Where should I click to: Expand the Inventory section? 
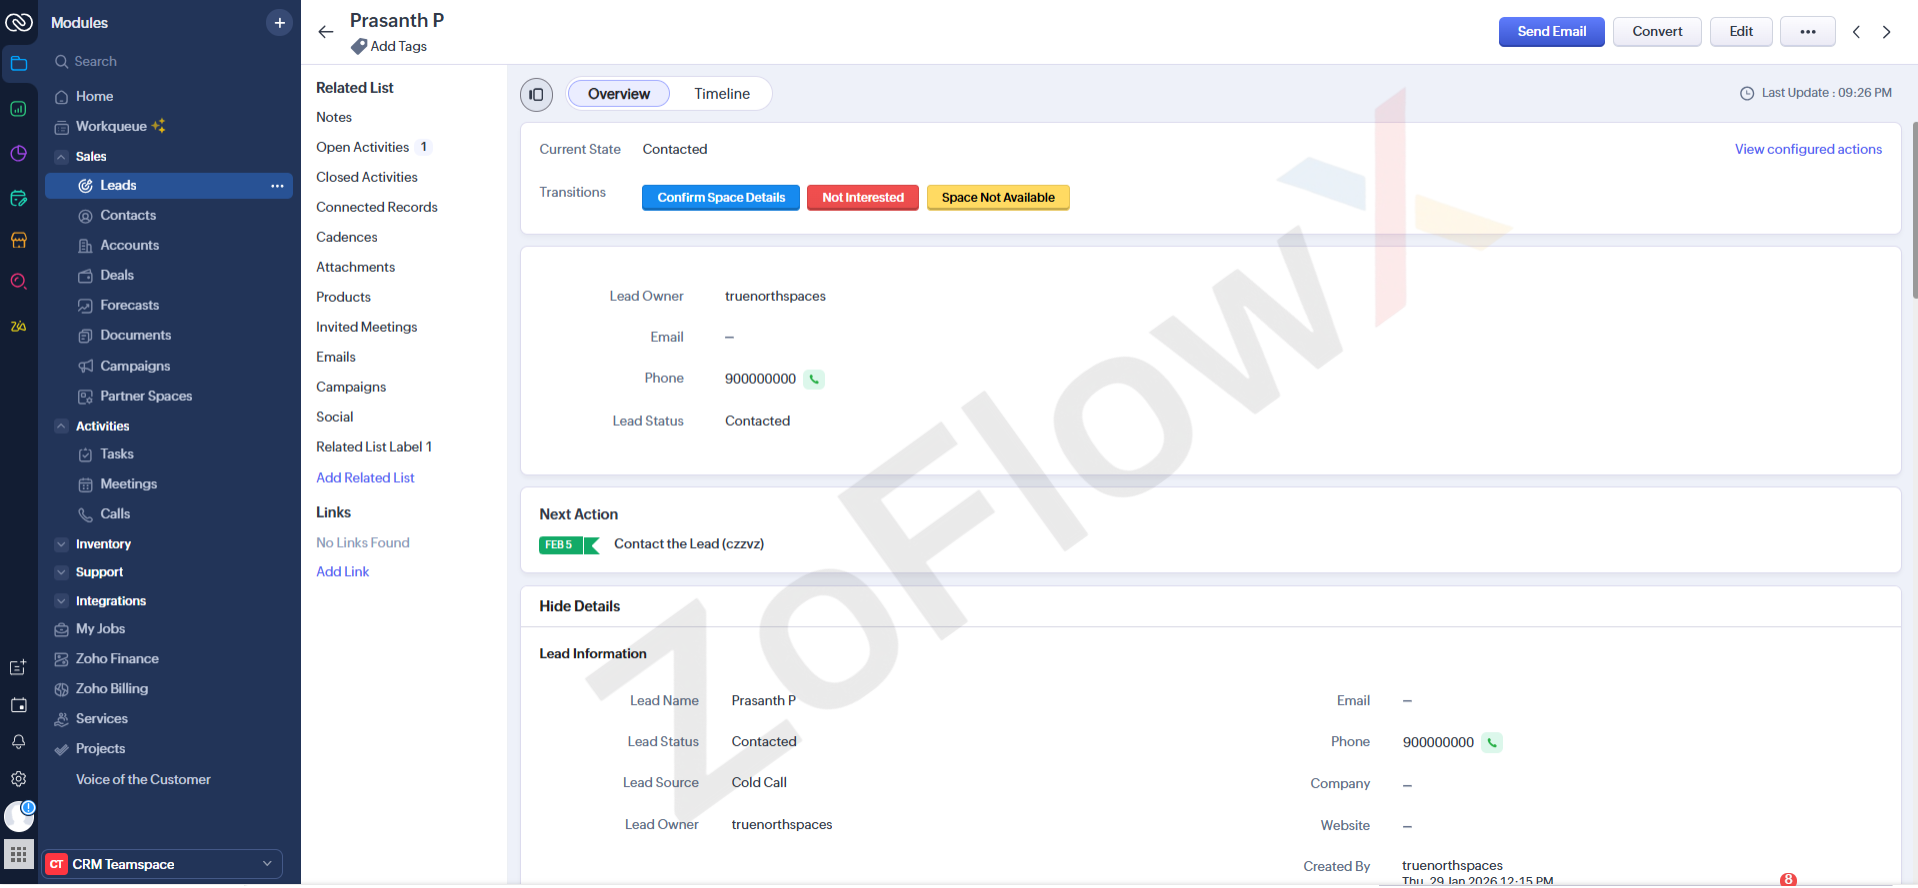tap(62, 544)
